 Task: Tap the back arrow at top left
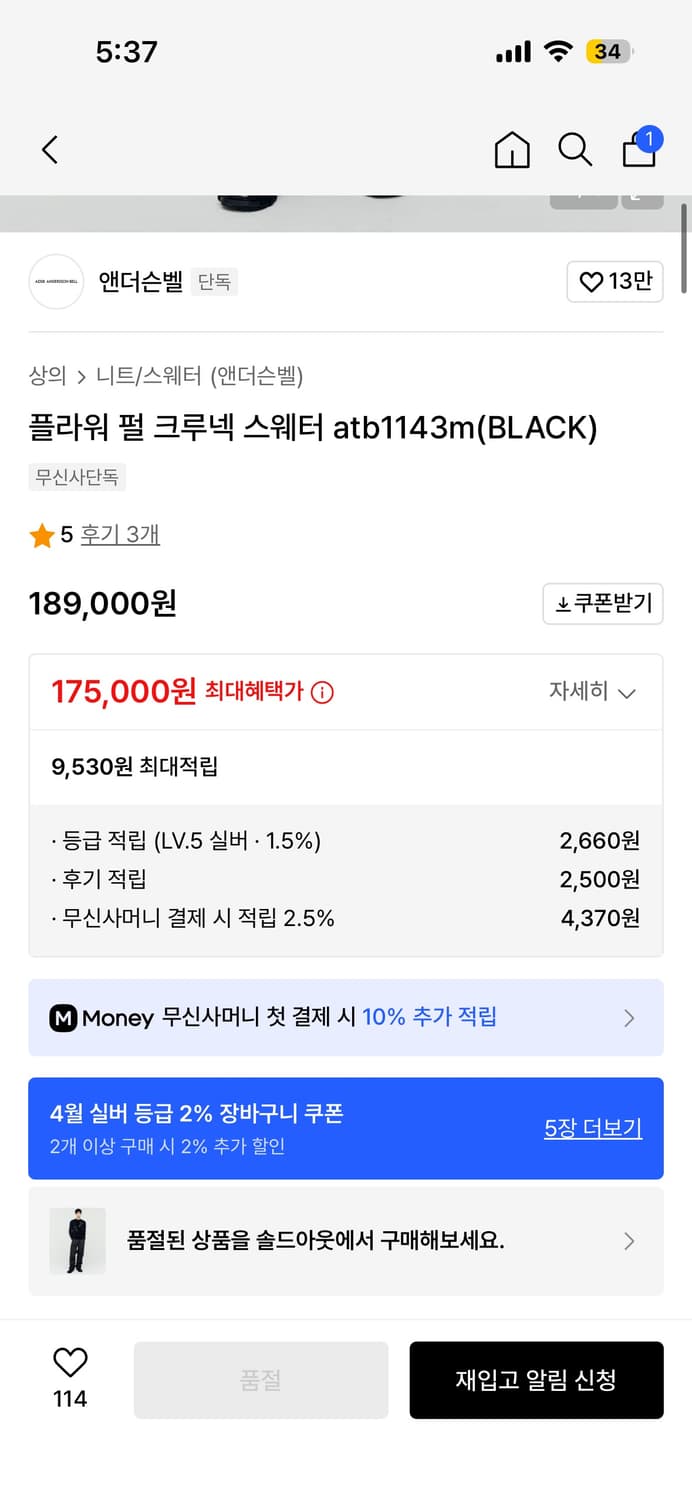[48, 148]
